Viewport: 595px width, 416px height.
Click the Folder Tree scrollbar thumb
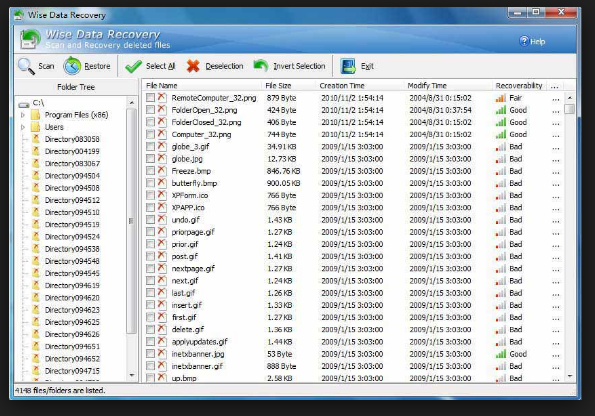point(131,221)
